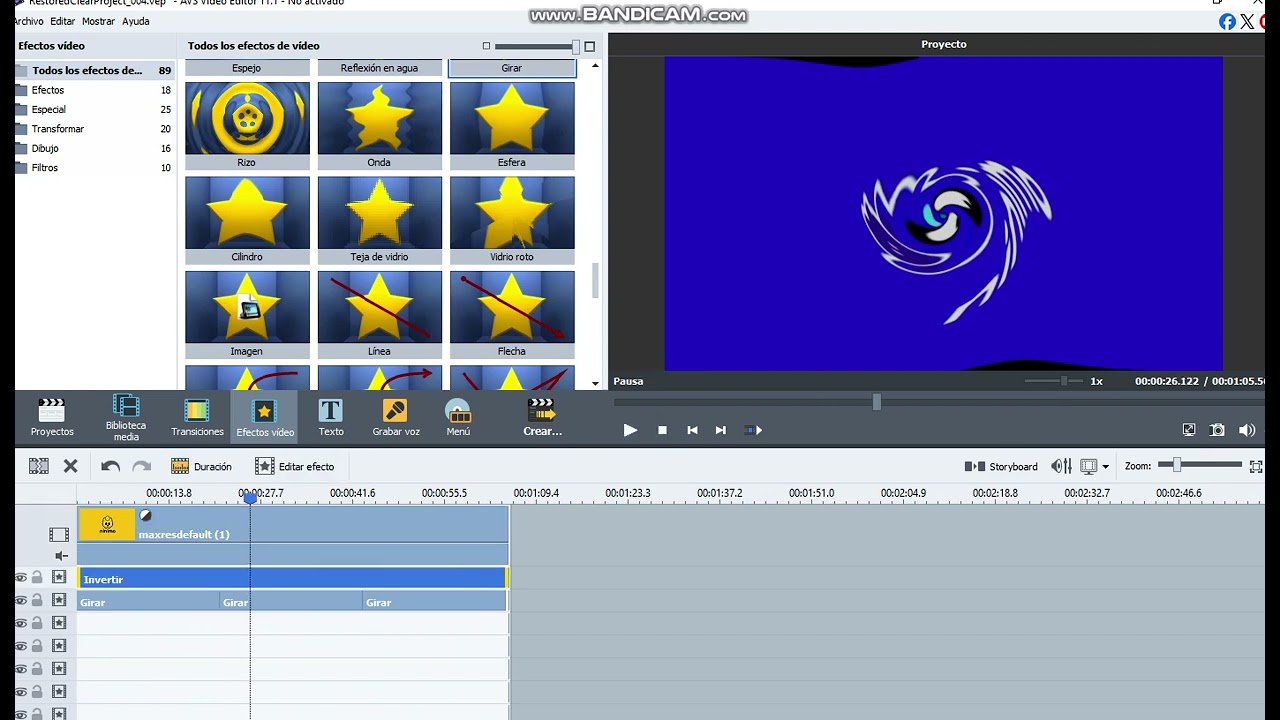Redo the last undone action
The height and width of the screenshot is (720, 1280).
[142, 466]
